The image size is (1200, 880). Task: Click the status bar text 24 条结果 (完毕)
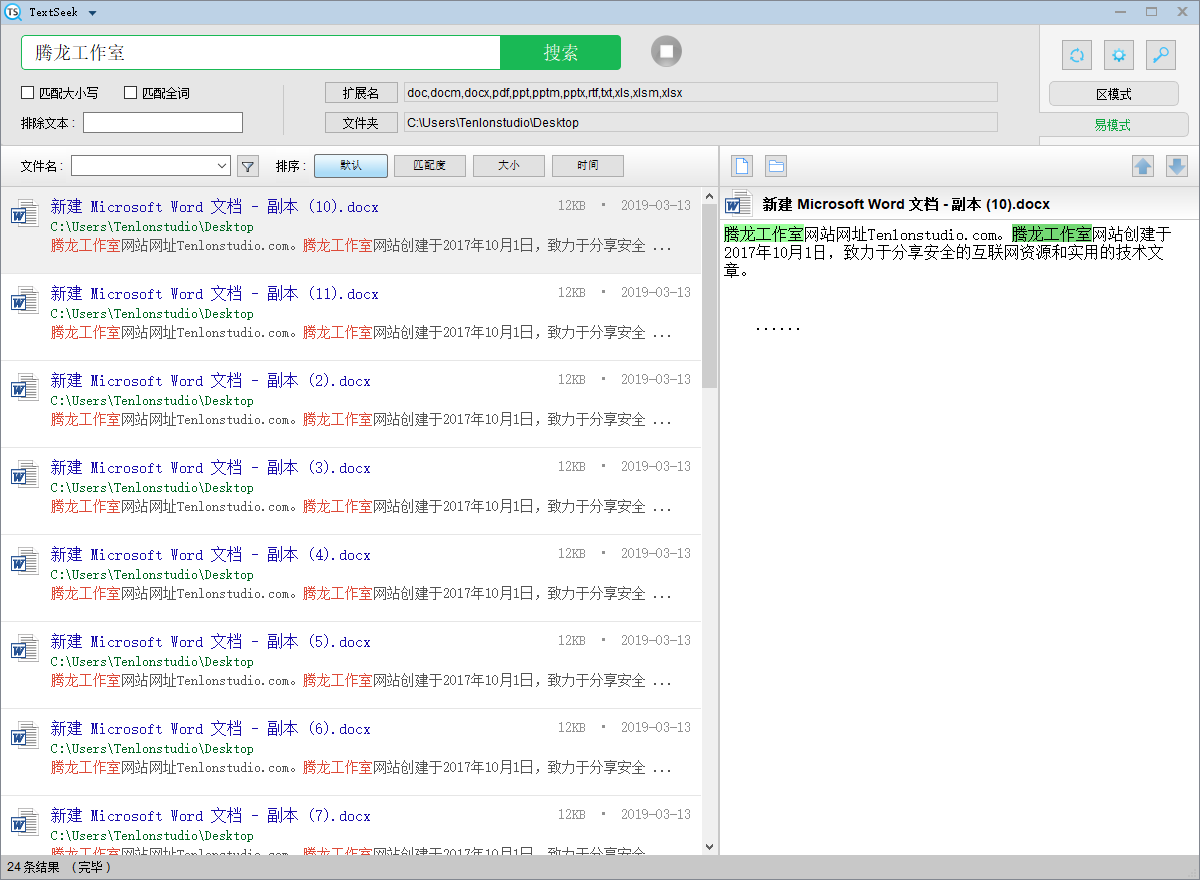60,867
